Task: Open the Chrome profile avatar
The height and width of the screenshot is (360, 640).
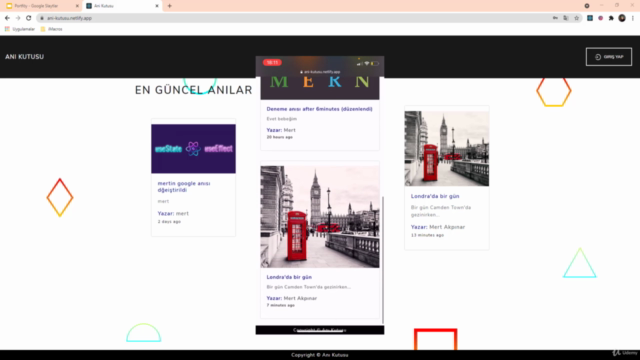Action: coord(622,18)
